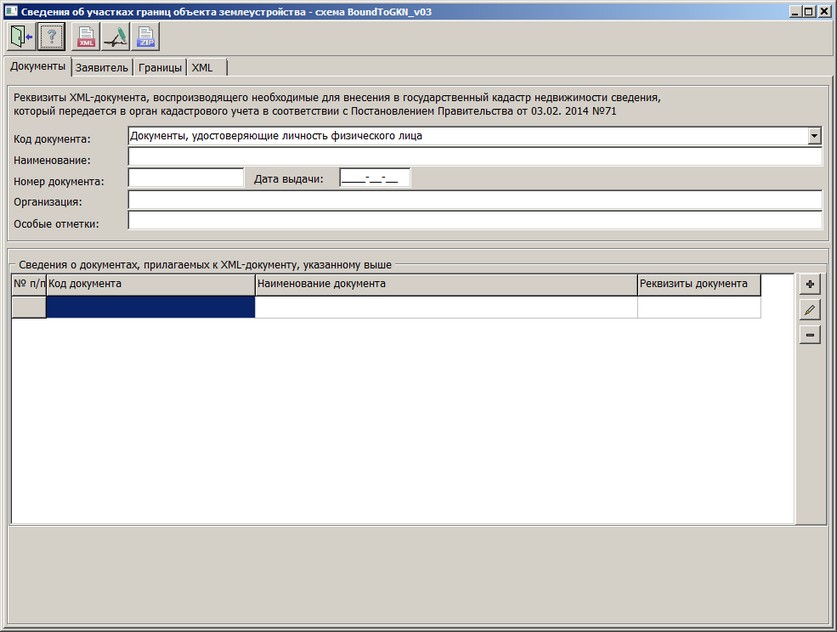This screenshot has height=632, width=837.
Task: Select the highlighted Код документа table cell
Action: pos(150,308)
